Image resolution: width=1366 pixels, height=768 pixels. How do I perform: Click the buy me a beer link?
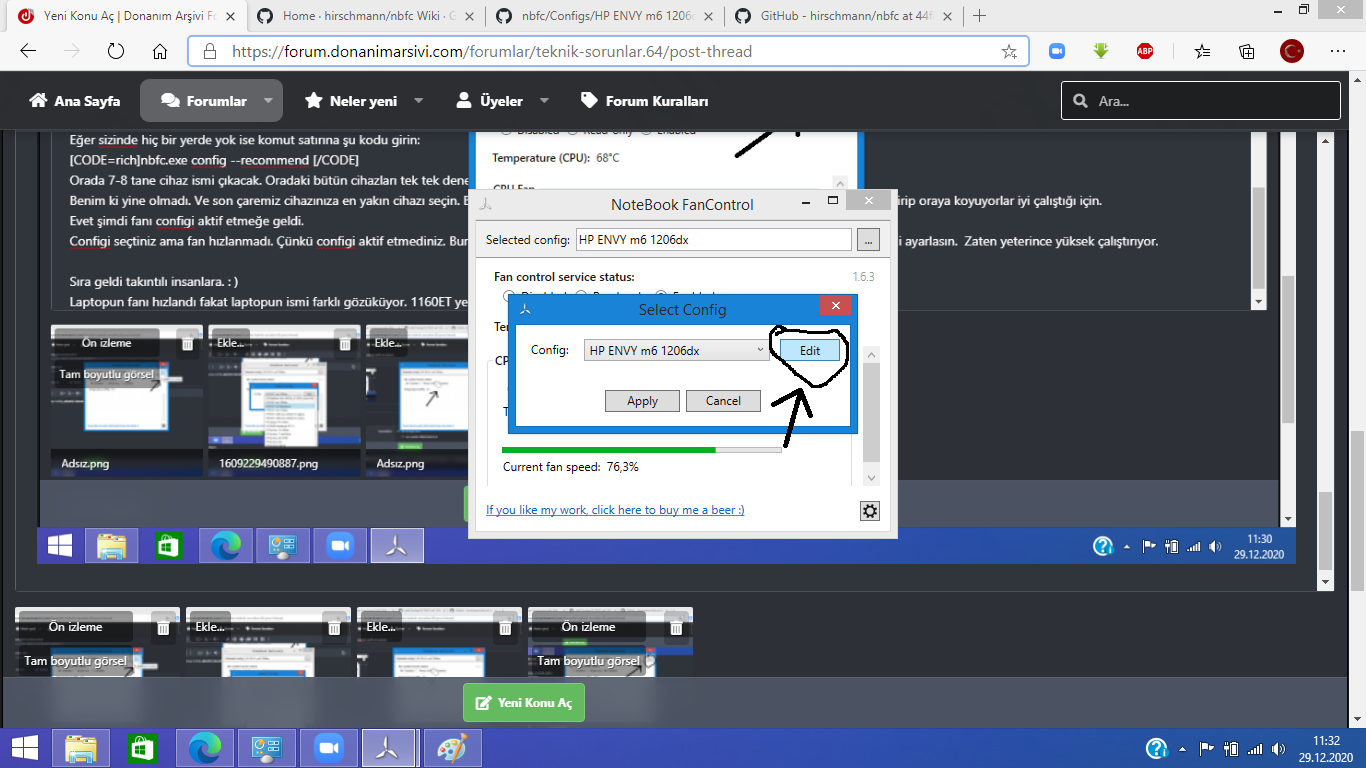(615, 510)
